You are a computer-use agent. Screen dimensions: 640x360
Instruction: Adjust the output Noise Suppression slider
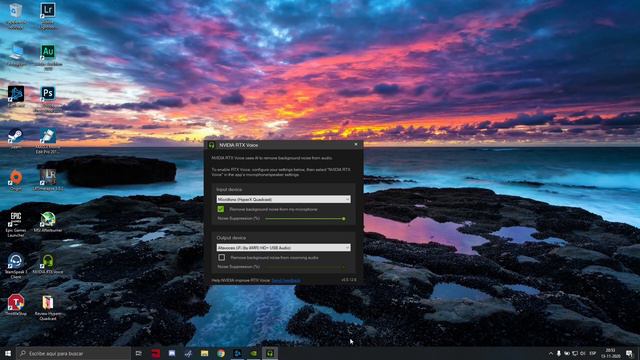point(305,267)
